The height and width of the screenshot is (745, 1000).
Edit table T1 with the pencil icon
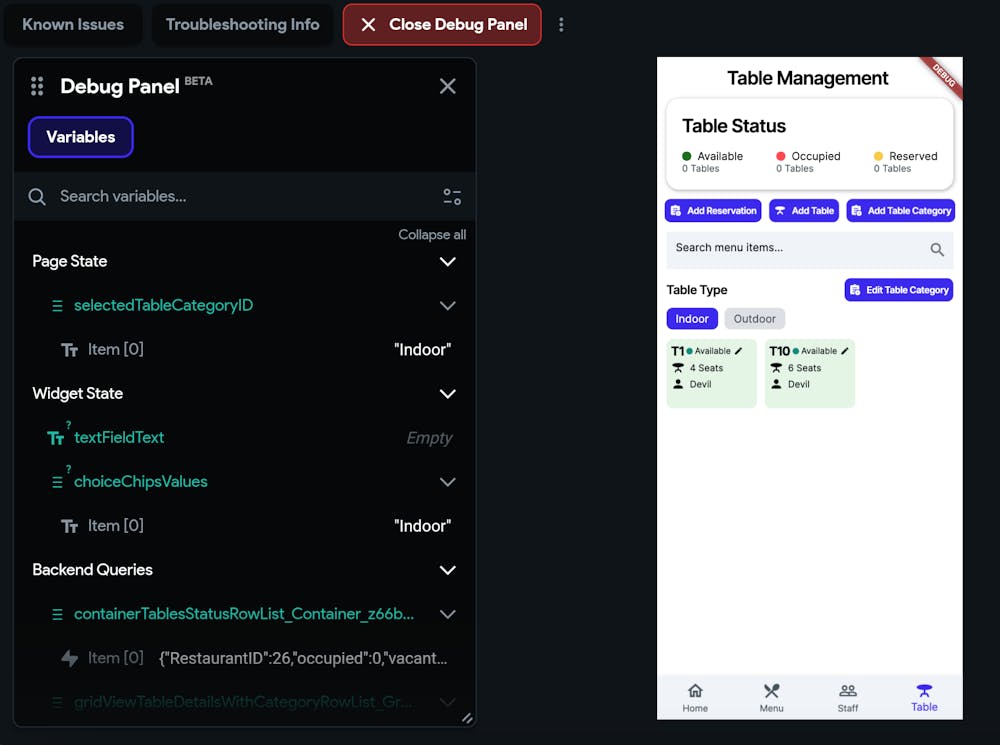click(x=739, y=351)
